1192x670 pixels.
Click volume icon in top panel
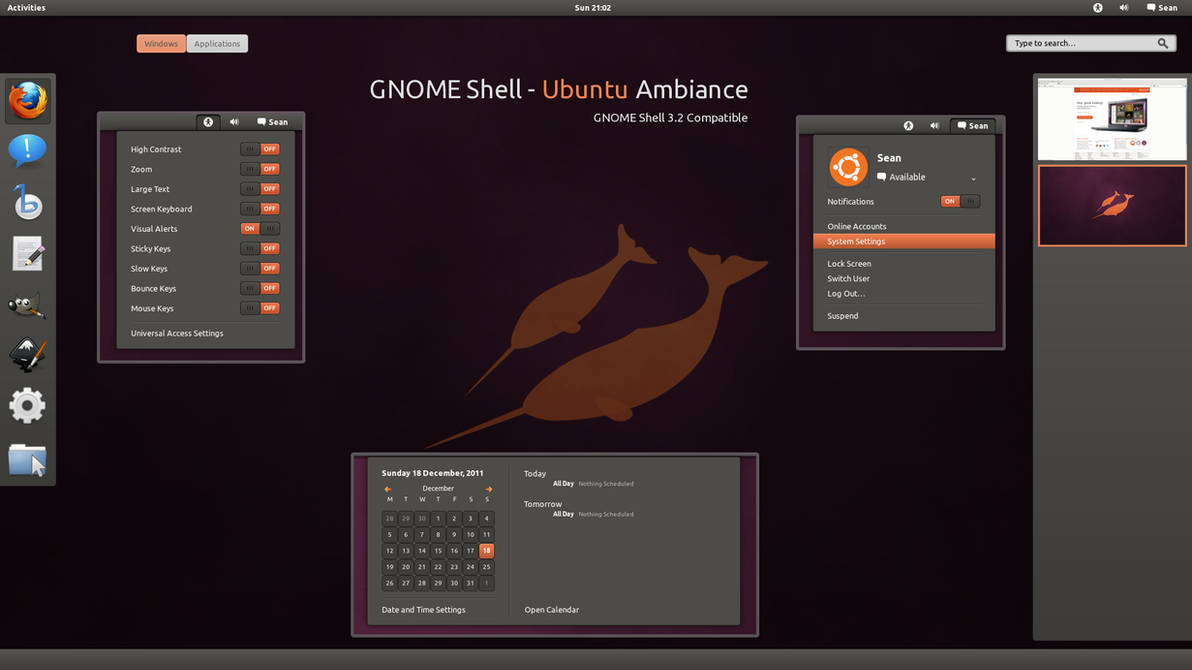coord(1124,8)
